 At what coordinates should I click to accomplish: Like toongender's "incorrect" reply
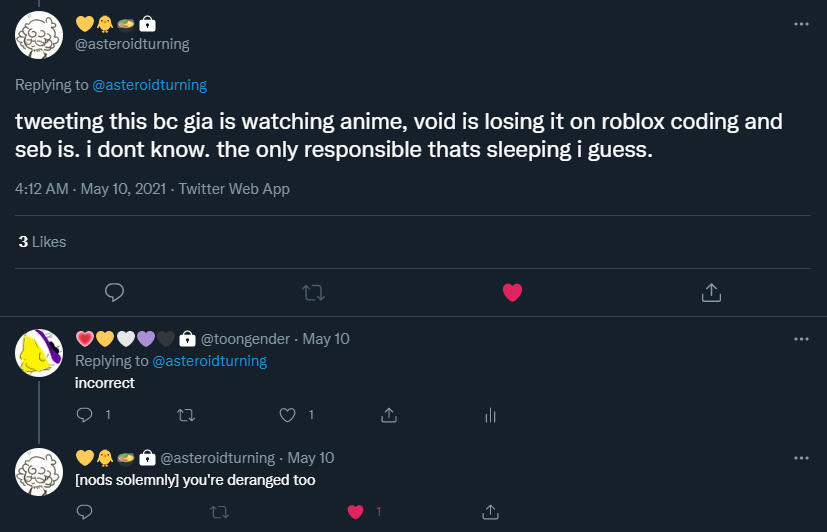click(288, 414)
